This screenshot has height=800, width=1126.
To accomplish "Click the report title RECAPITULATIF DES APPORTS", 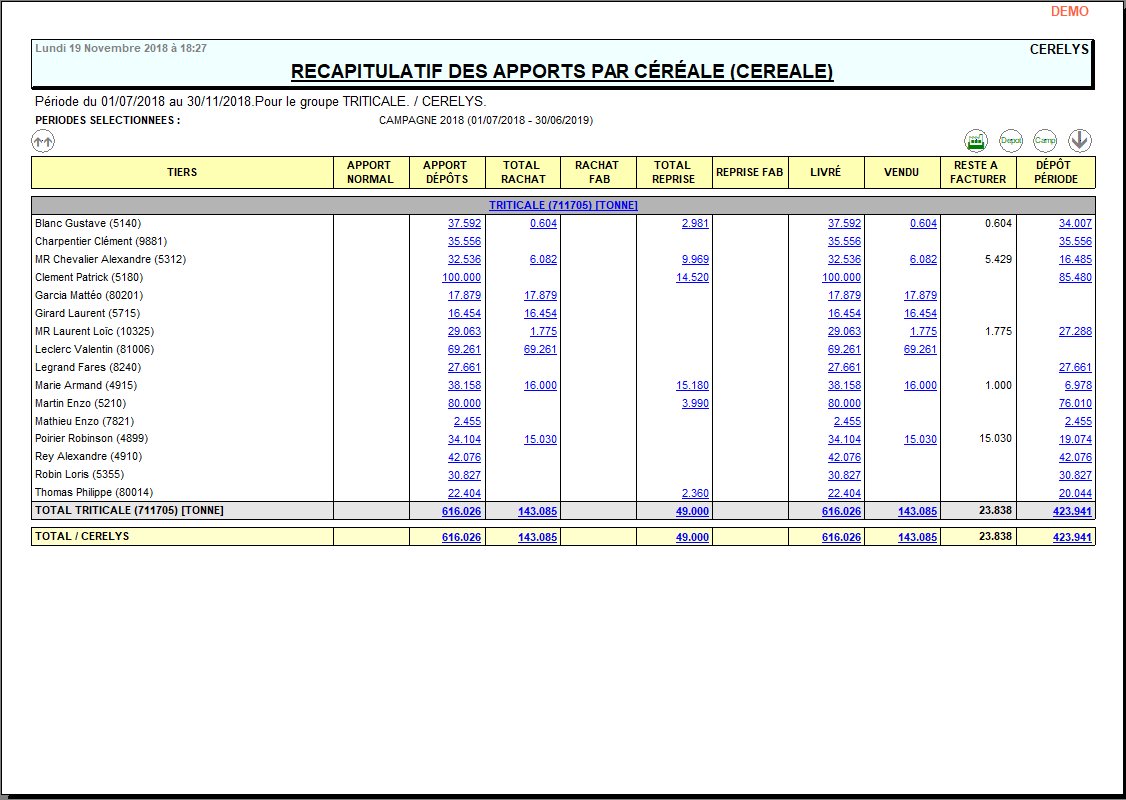I will [x=562, y=72].
